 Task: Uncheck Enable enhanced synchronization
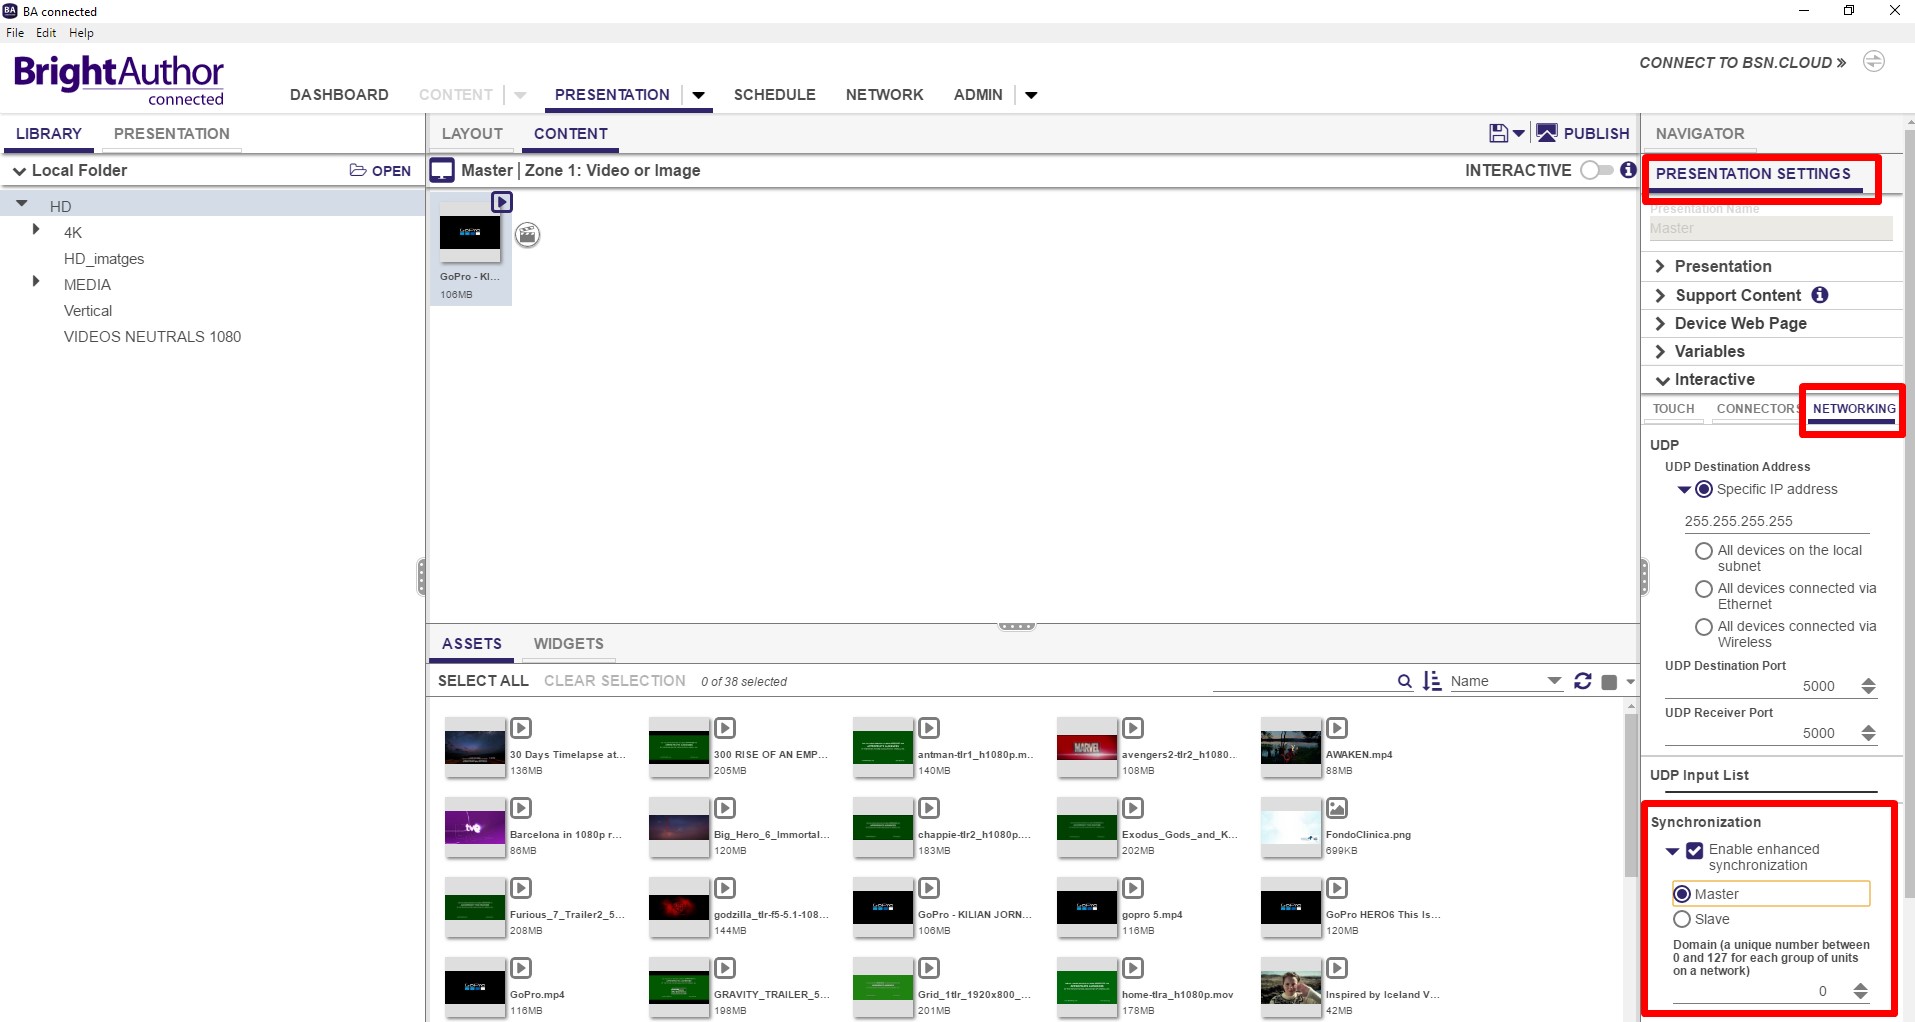[1694, 850]
